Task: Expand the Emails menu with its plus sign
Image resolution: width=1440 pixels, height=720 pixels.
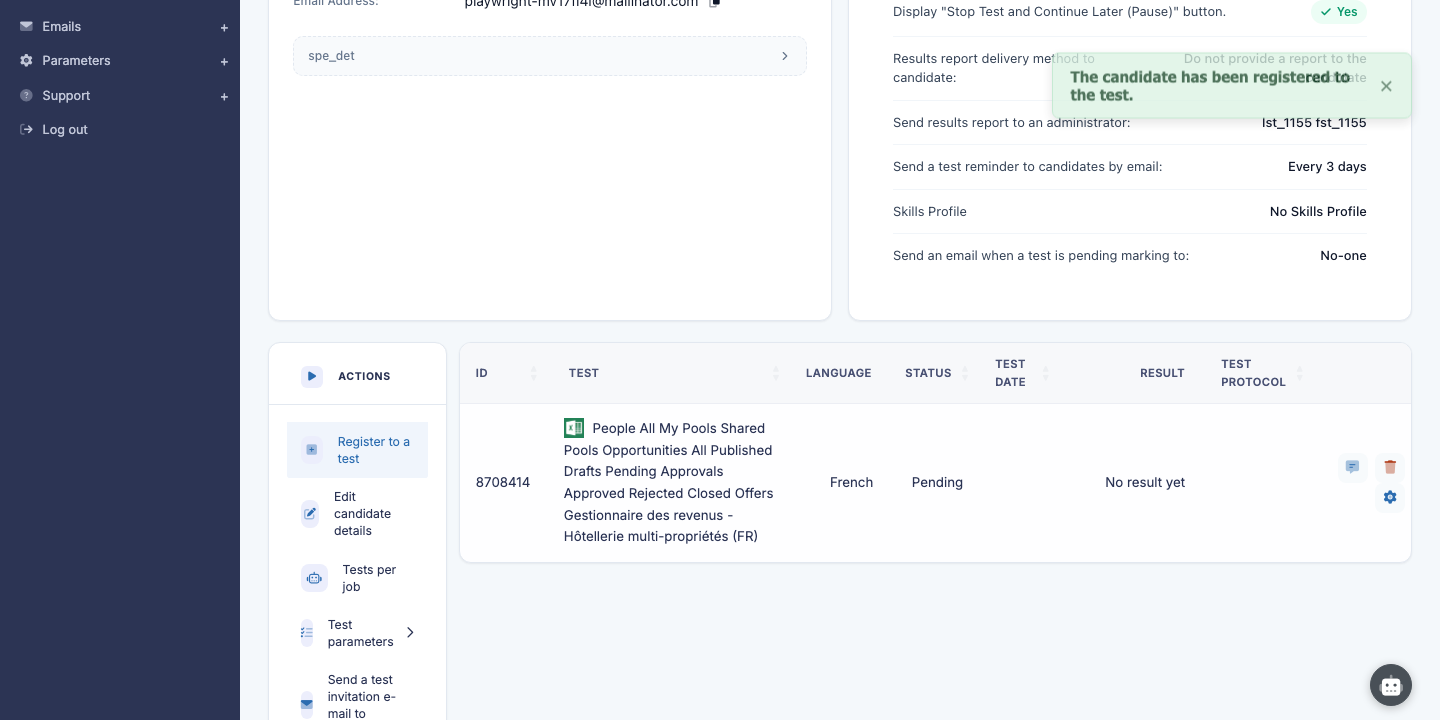Action: point(224,28)
